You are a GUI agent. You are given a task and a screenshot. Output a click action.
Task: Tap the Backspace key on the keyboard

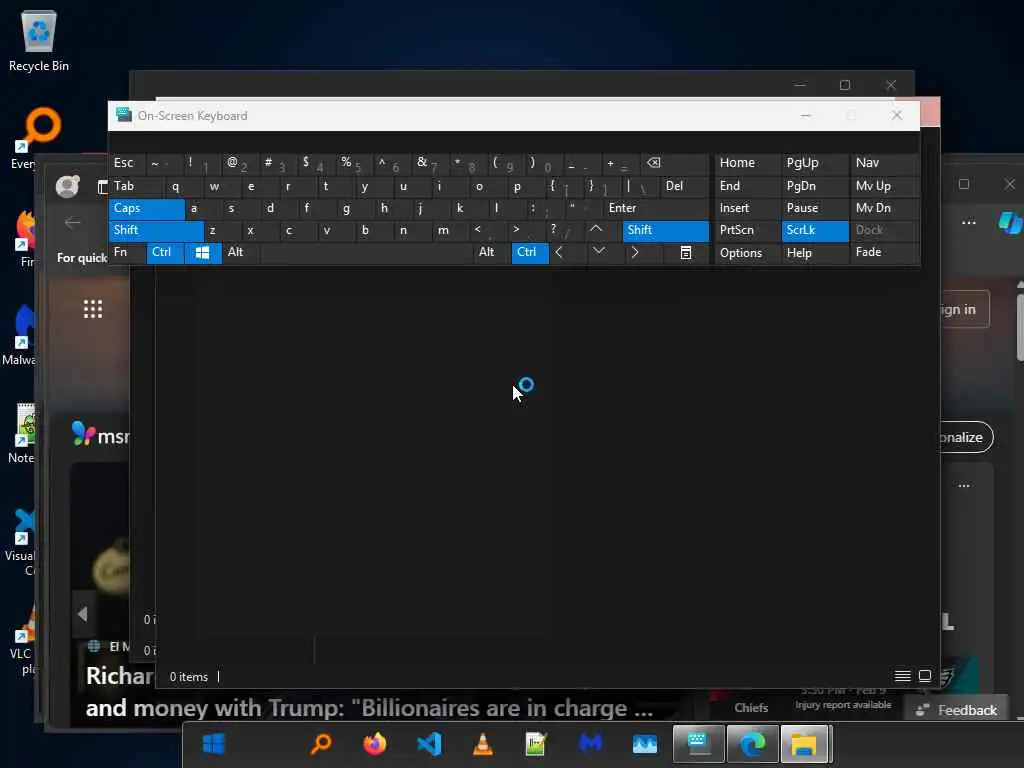click(x=654, y=163)
